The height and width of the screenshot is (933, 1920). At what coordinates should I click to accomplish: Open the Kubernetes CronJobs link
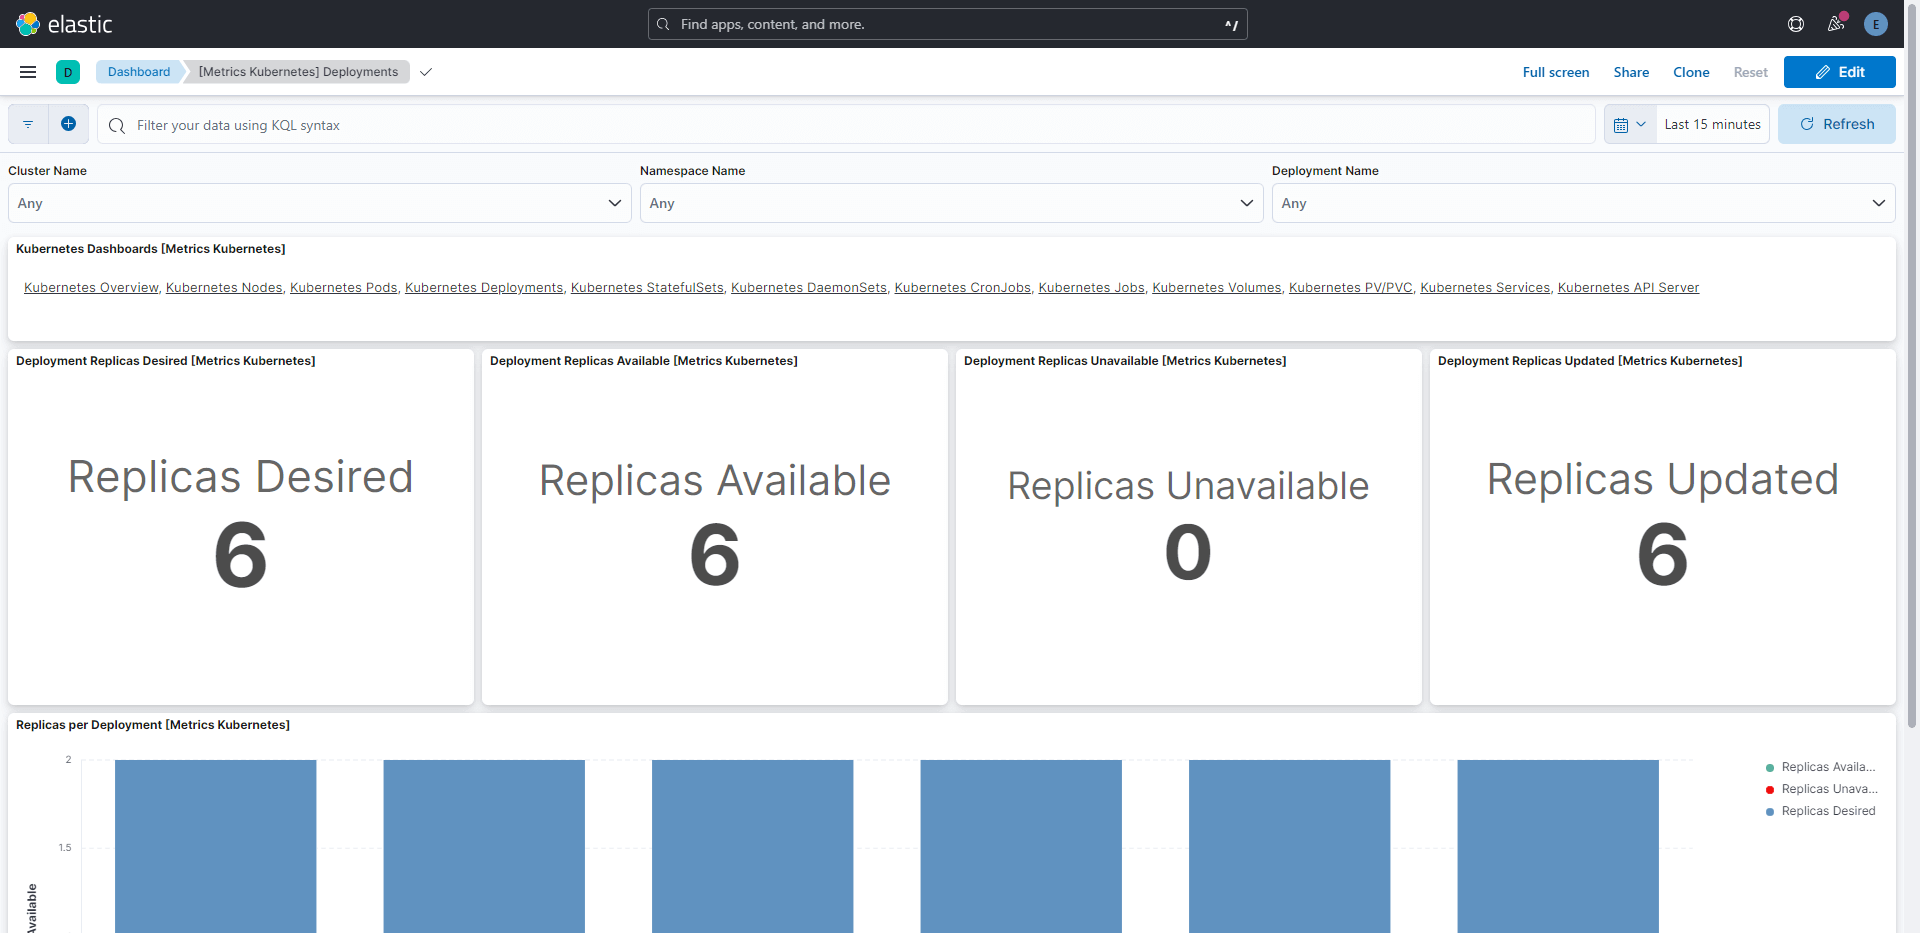(962, 288)
